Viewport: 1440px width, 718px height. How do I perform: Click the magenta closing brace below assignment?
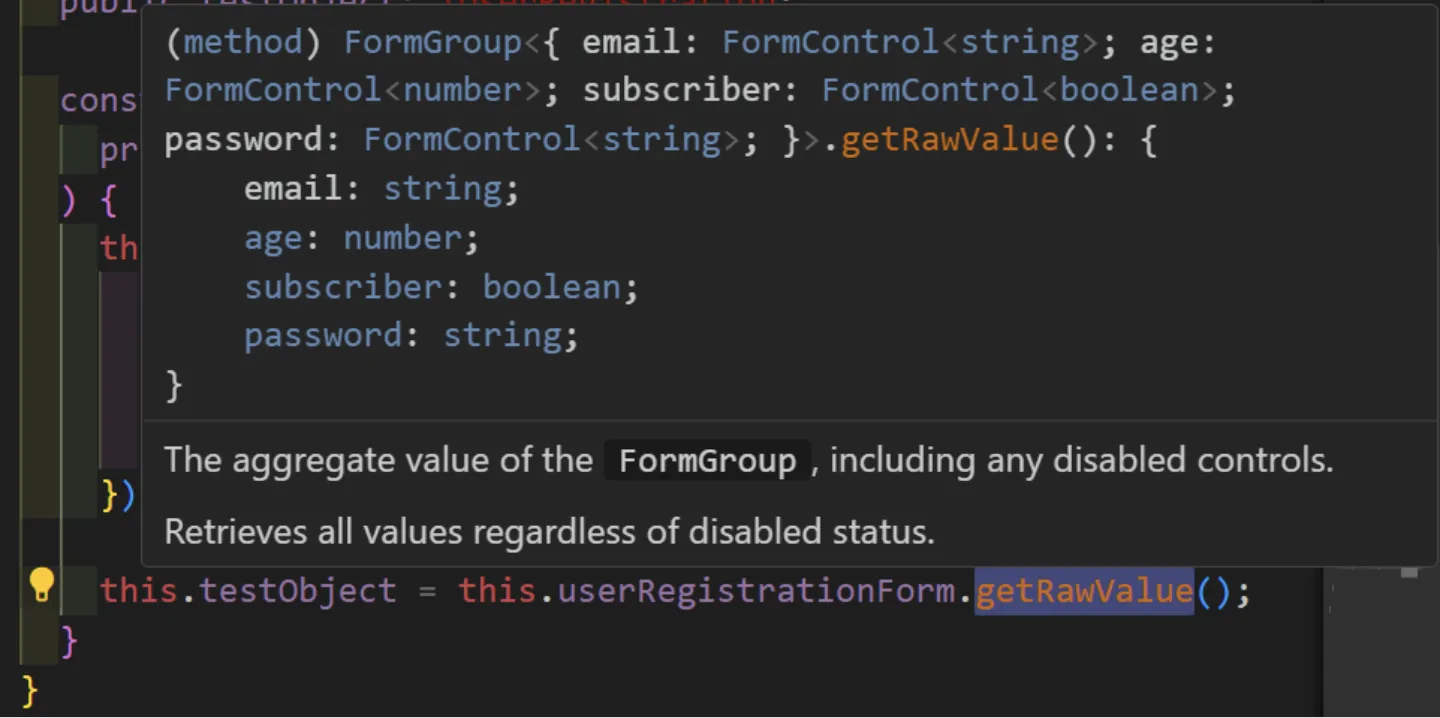pos(68,641)
